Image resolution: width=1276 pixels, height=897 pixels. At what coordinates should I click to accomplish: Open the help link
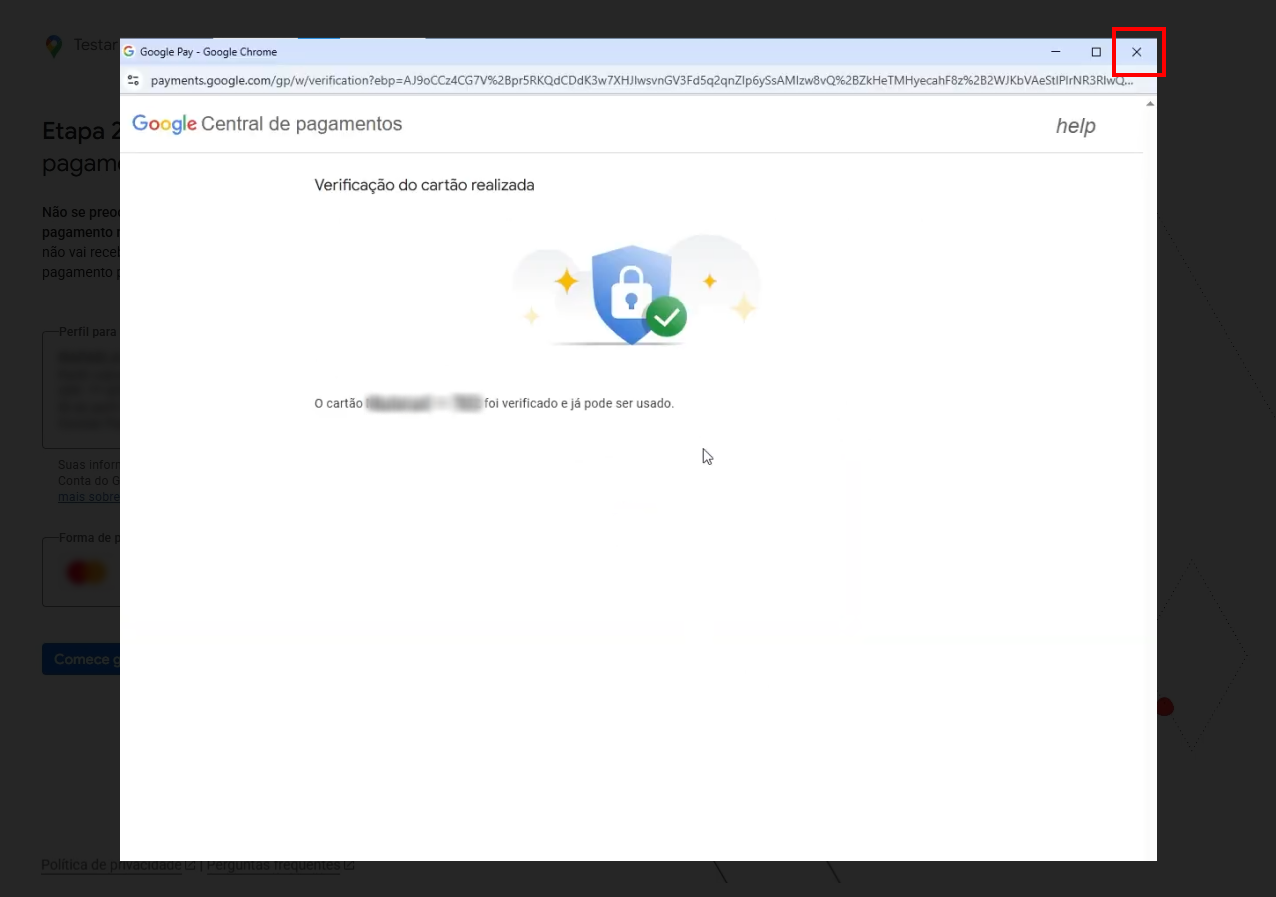(x=1076, y=126)
